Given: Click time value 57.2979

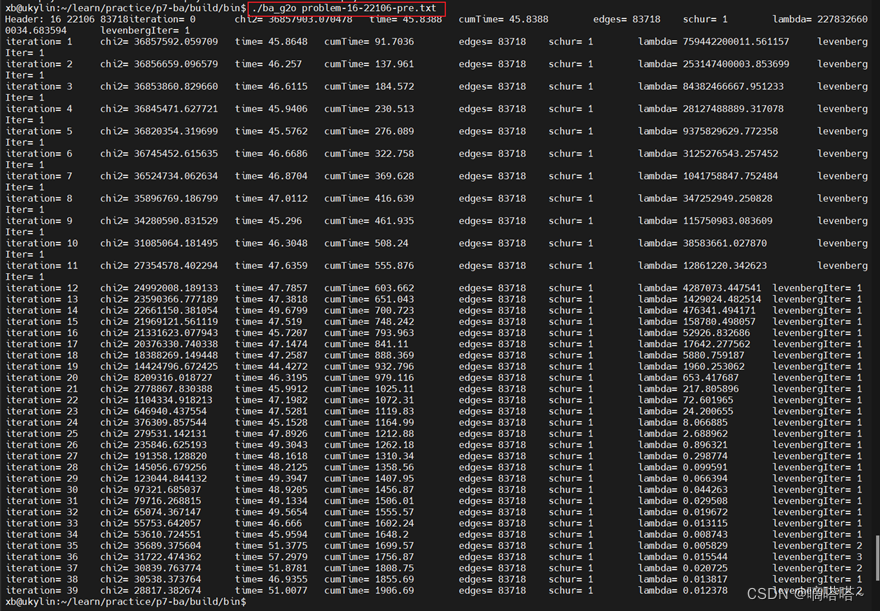Looking at the screenshot, I should 288,558.
